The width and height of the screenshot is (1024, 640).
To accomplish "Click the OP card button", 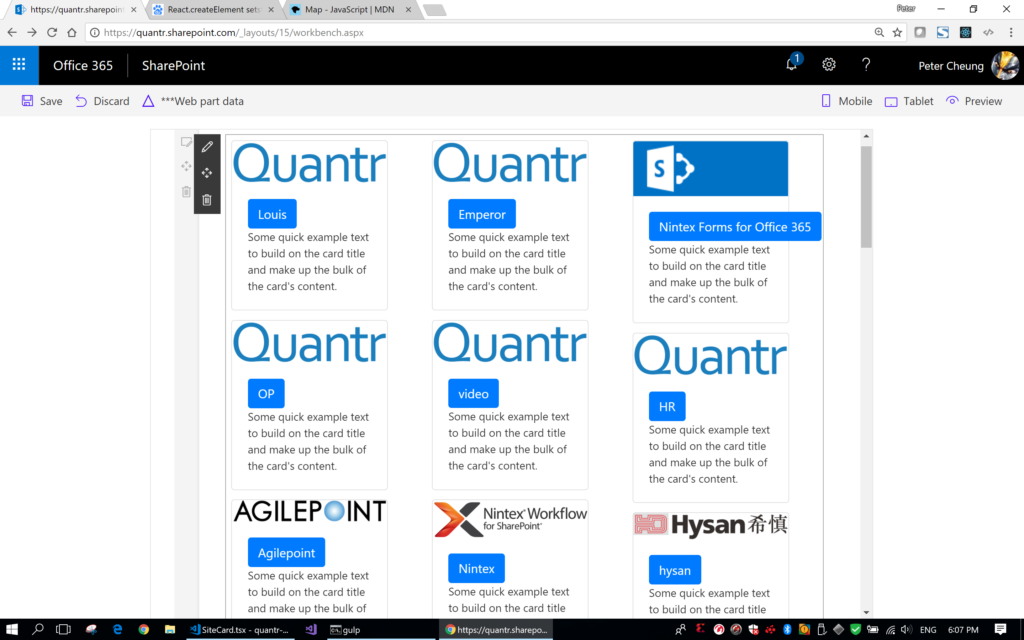I will (x=266, y=394).
